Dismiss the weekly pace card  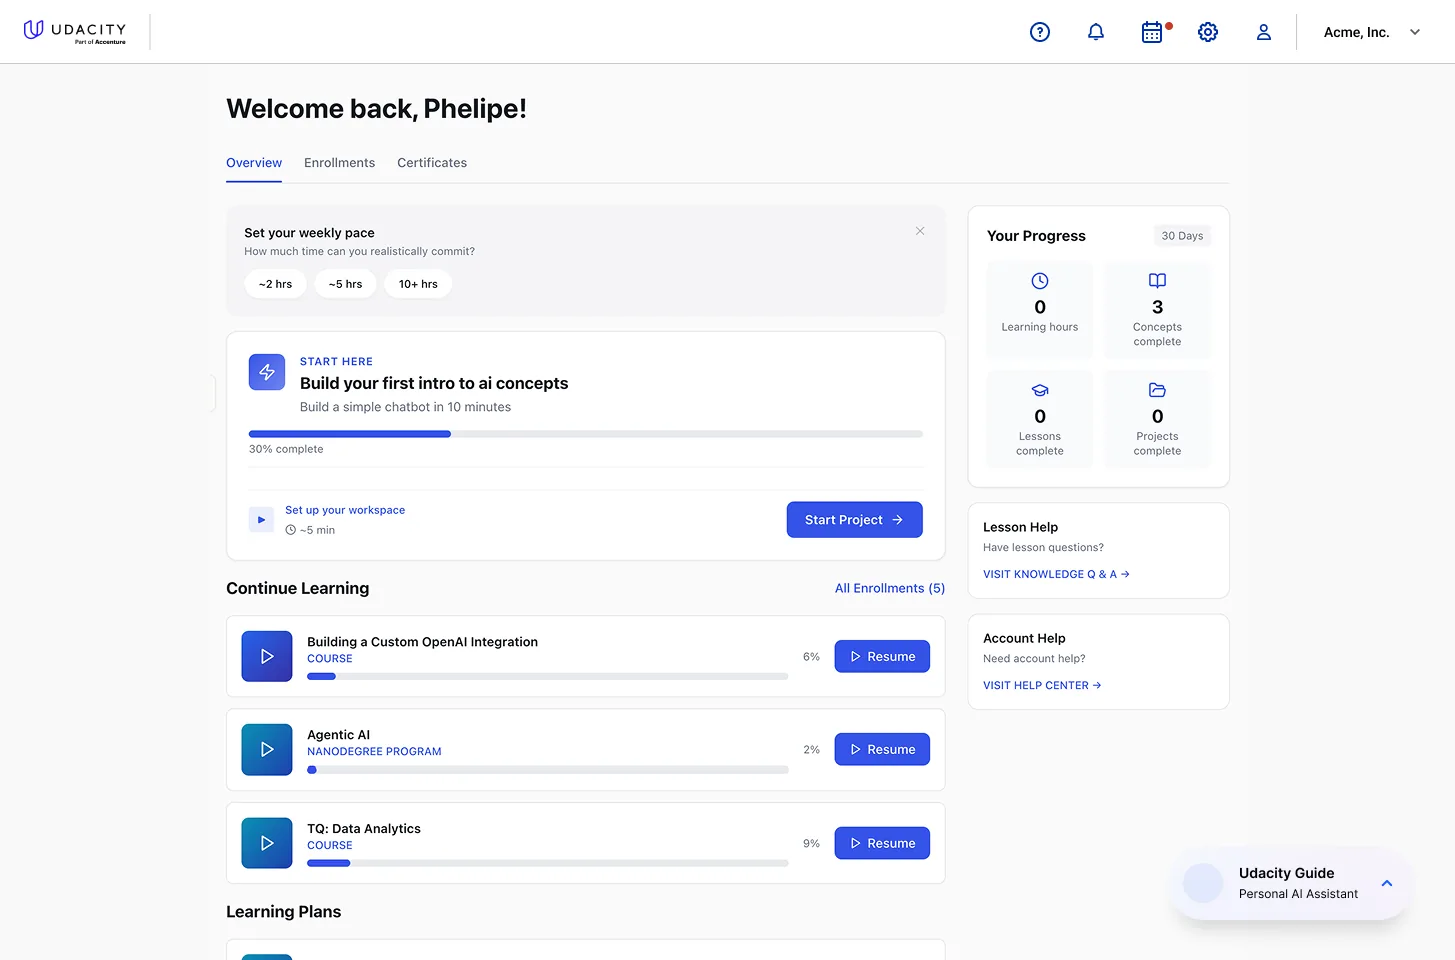920,231
